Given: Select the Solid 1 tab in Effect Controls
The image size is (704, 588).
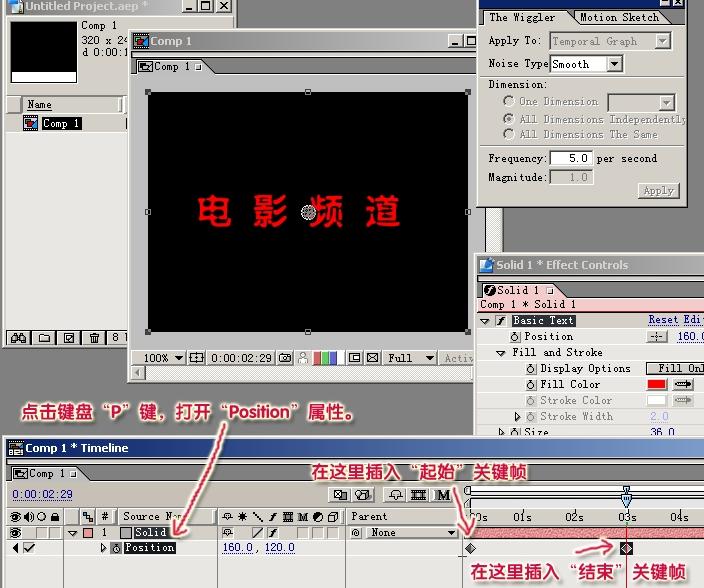Looking at the screenshot, I should [x=519, y=290].
